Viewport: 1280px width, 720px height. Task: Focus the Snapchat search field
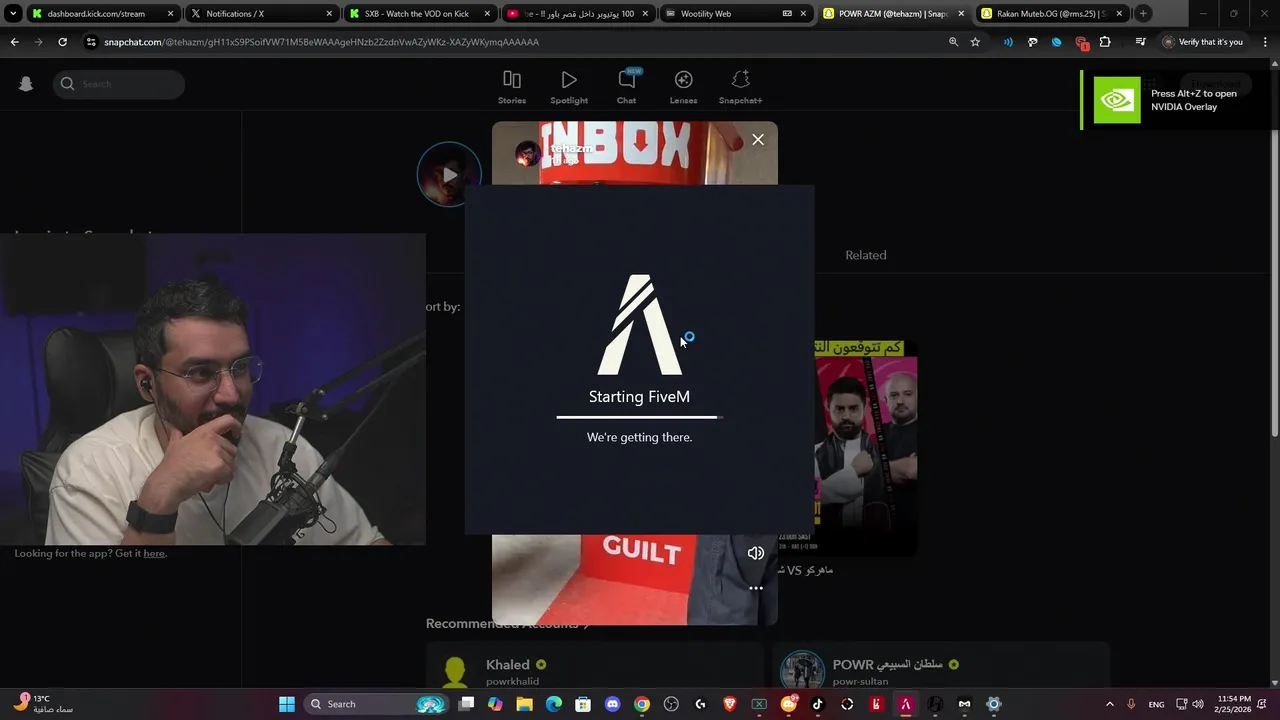point(119,84)
